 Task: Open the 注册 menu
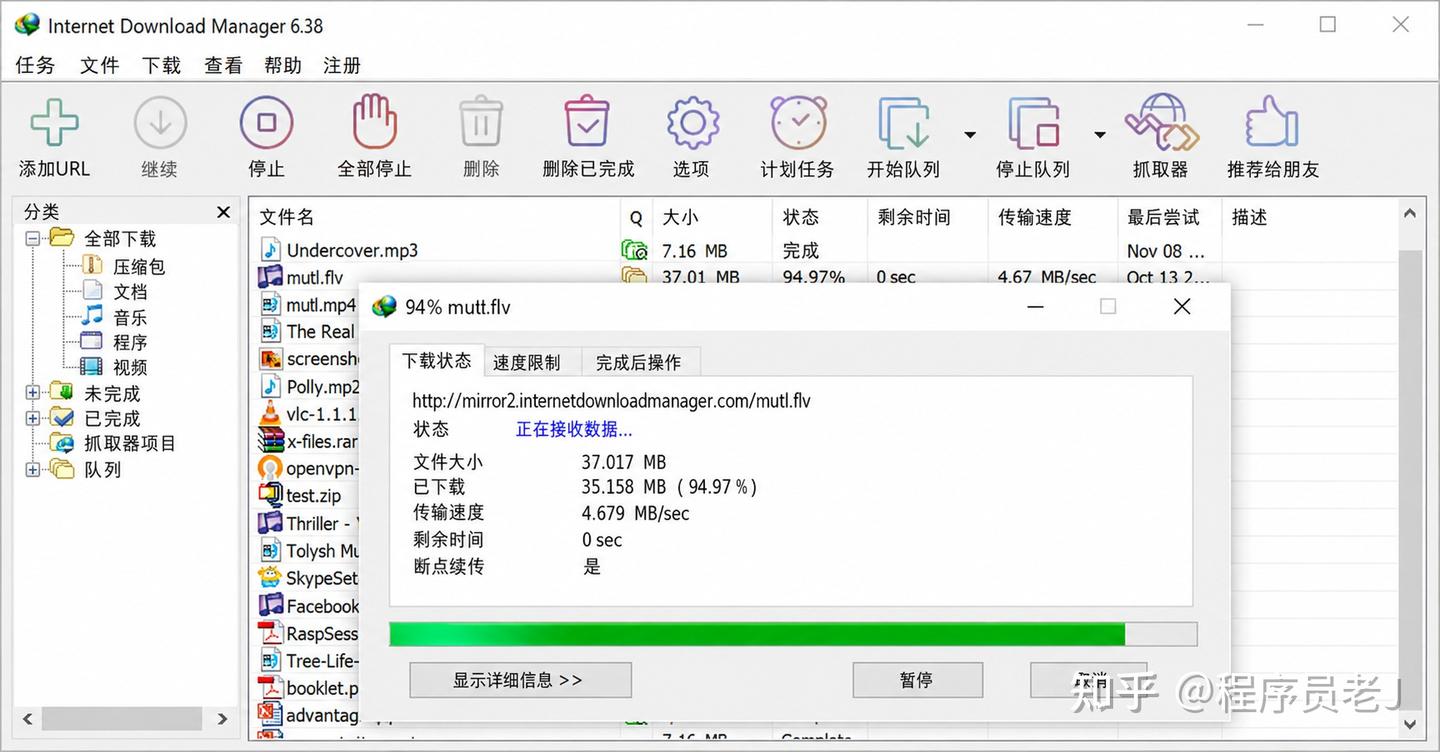click(x=342, y=65)
